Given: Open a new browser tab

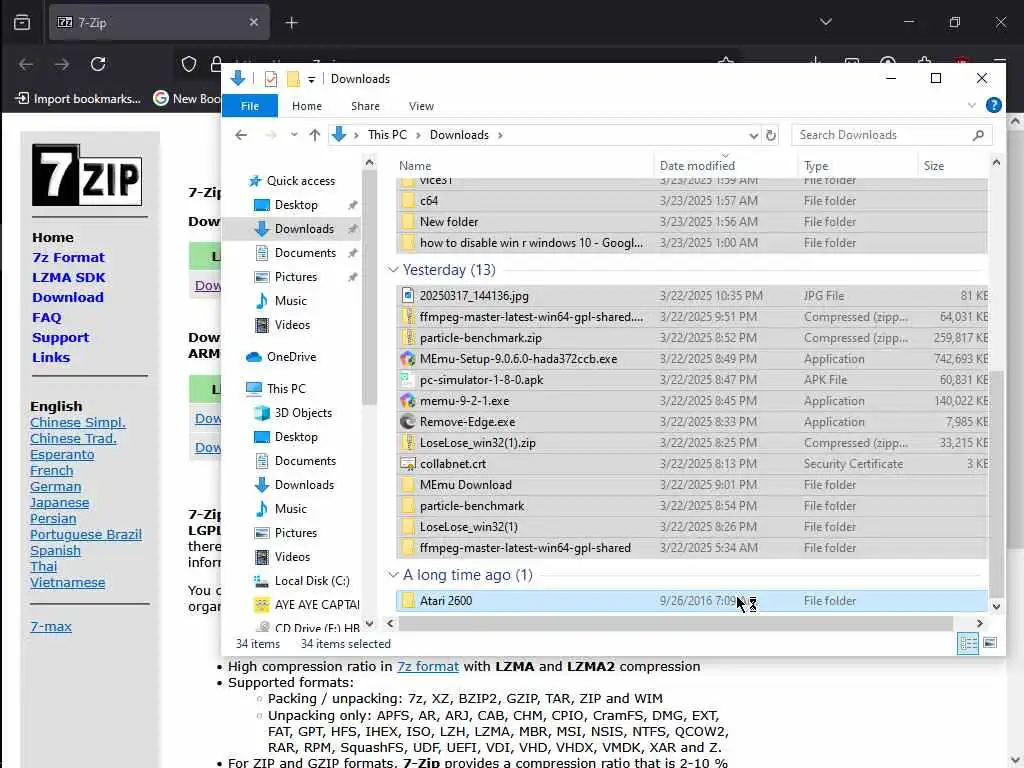Looking at the screenshot, I should (x=291, y=23).
